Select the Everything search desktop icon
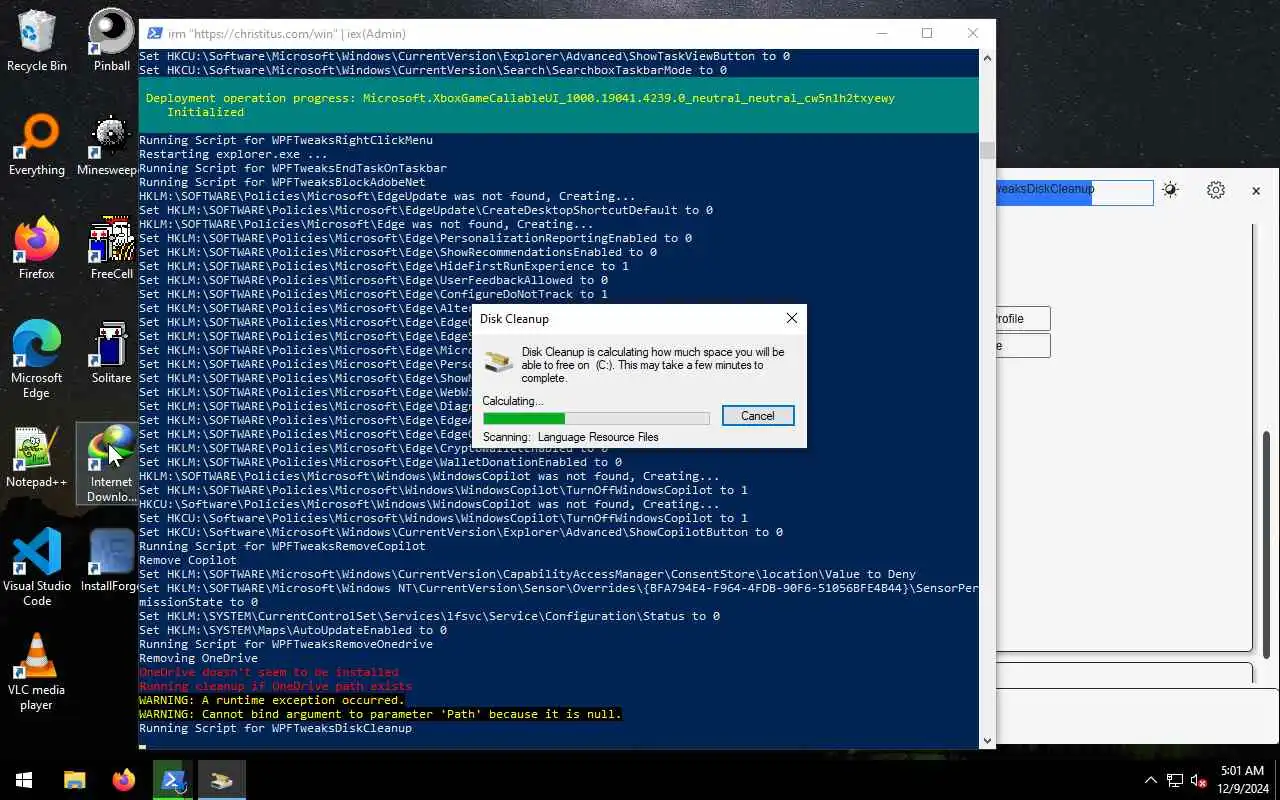Image resolution: width=1280 pixels, height=800 pixels. coord(37,146)
